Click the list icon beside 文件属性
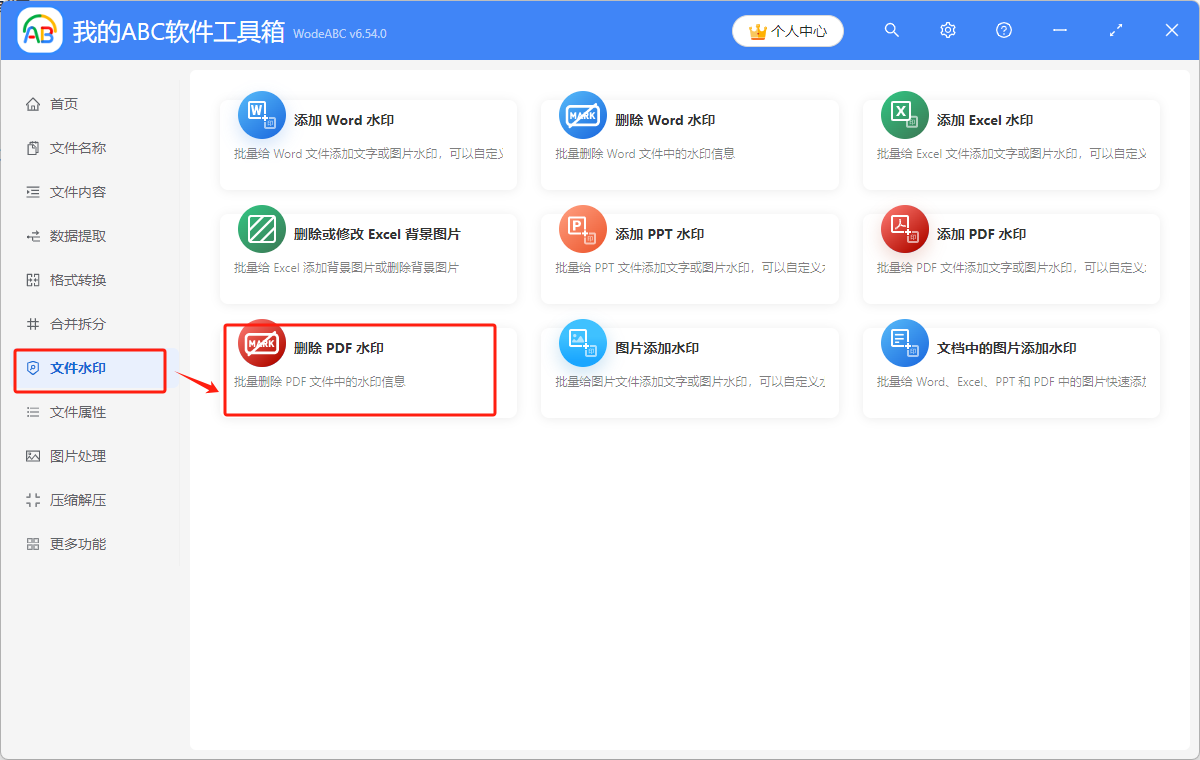 click(33, 412)
